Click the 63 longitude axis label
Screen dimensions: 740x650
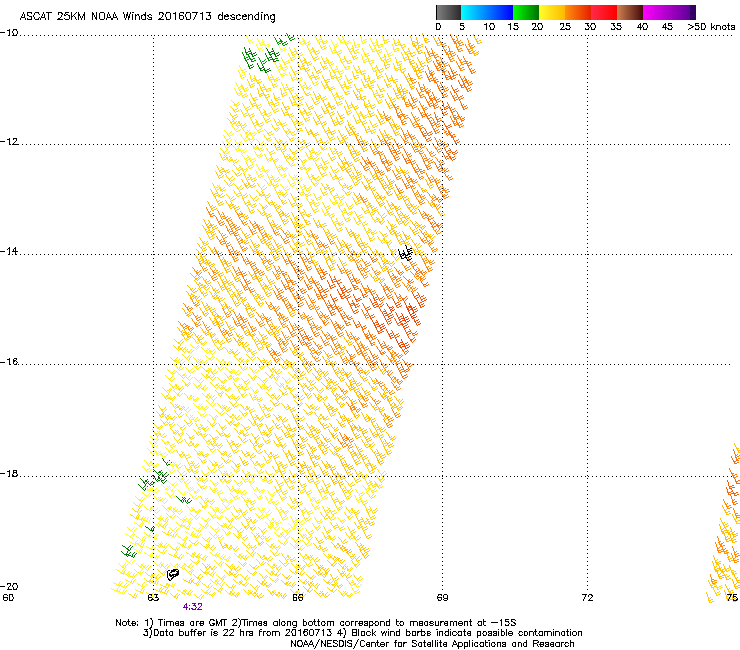pyautogui.click(x=153, y=598)
